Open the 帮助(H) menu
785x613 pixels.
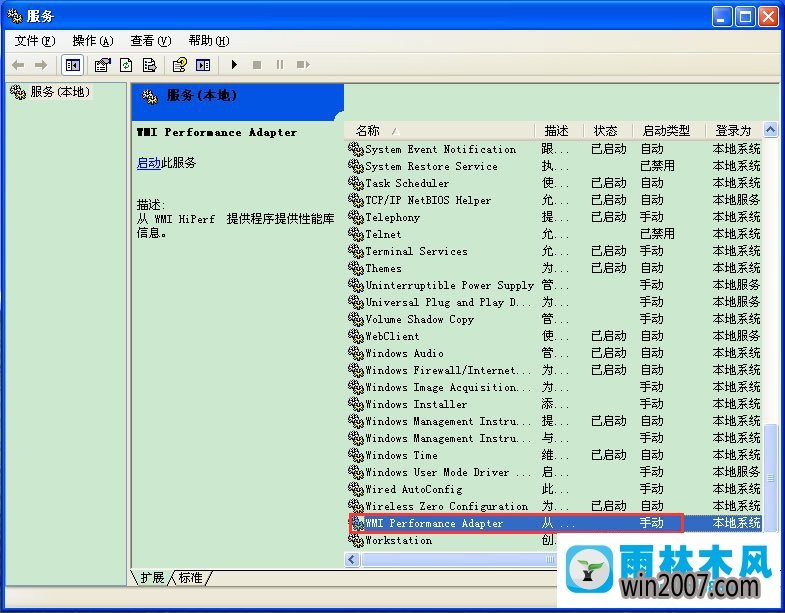click(209, 41)
